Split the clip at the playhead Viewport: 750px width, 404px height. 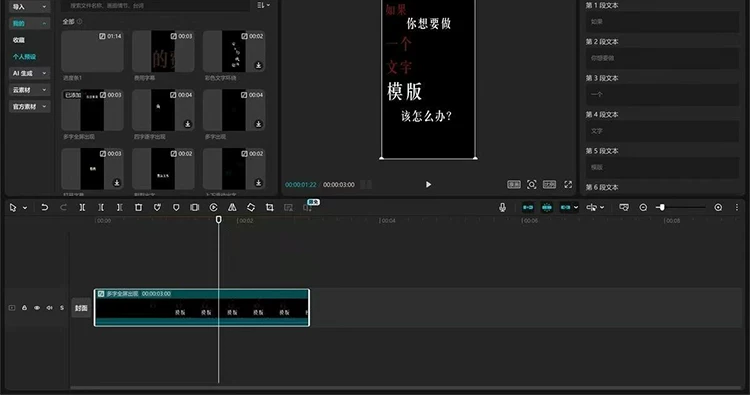click(82, 207)
